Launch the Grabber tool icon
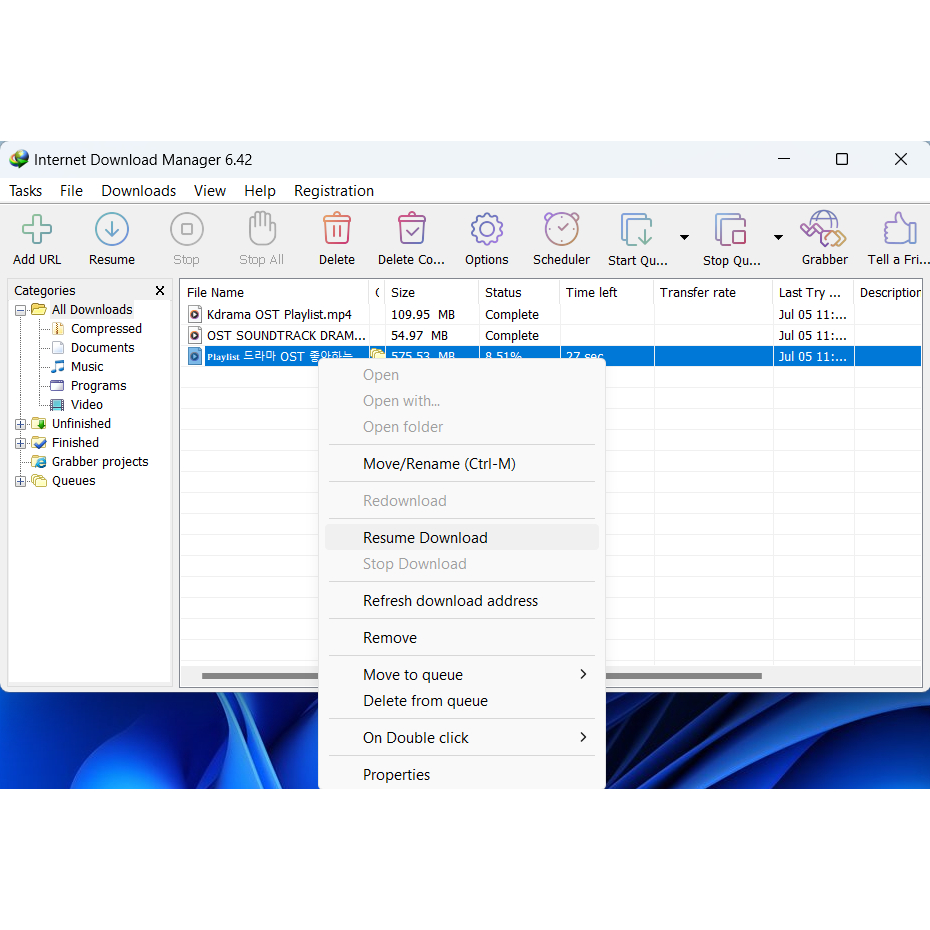This screenshot has width=930, height=930. [x=823, y=229]
